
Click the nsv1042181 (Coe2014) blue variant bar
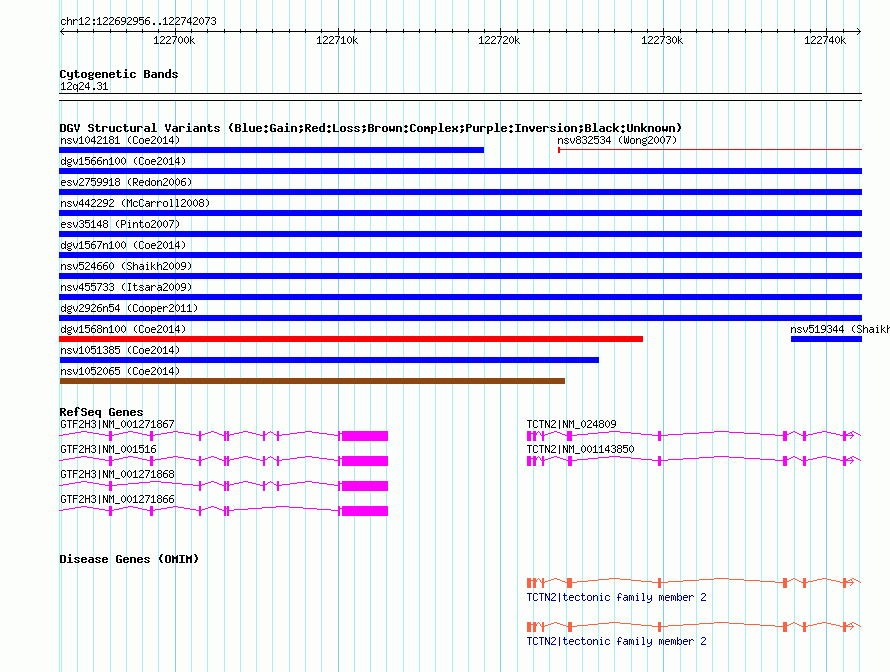coord(271,150)
